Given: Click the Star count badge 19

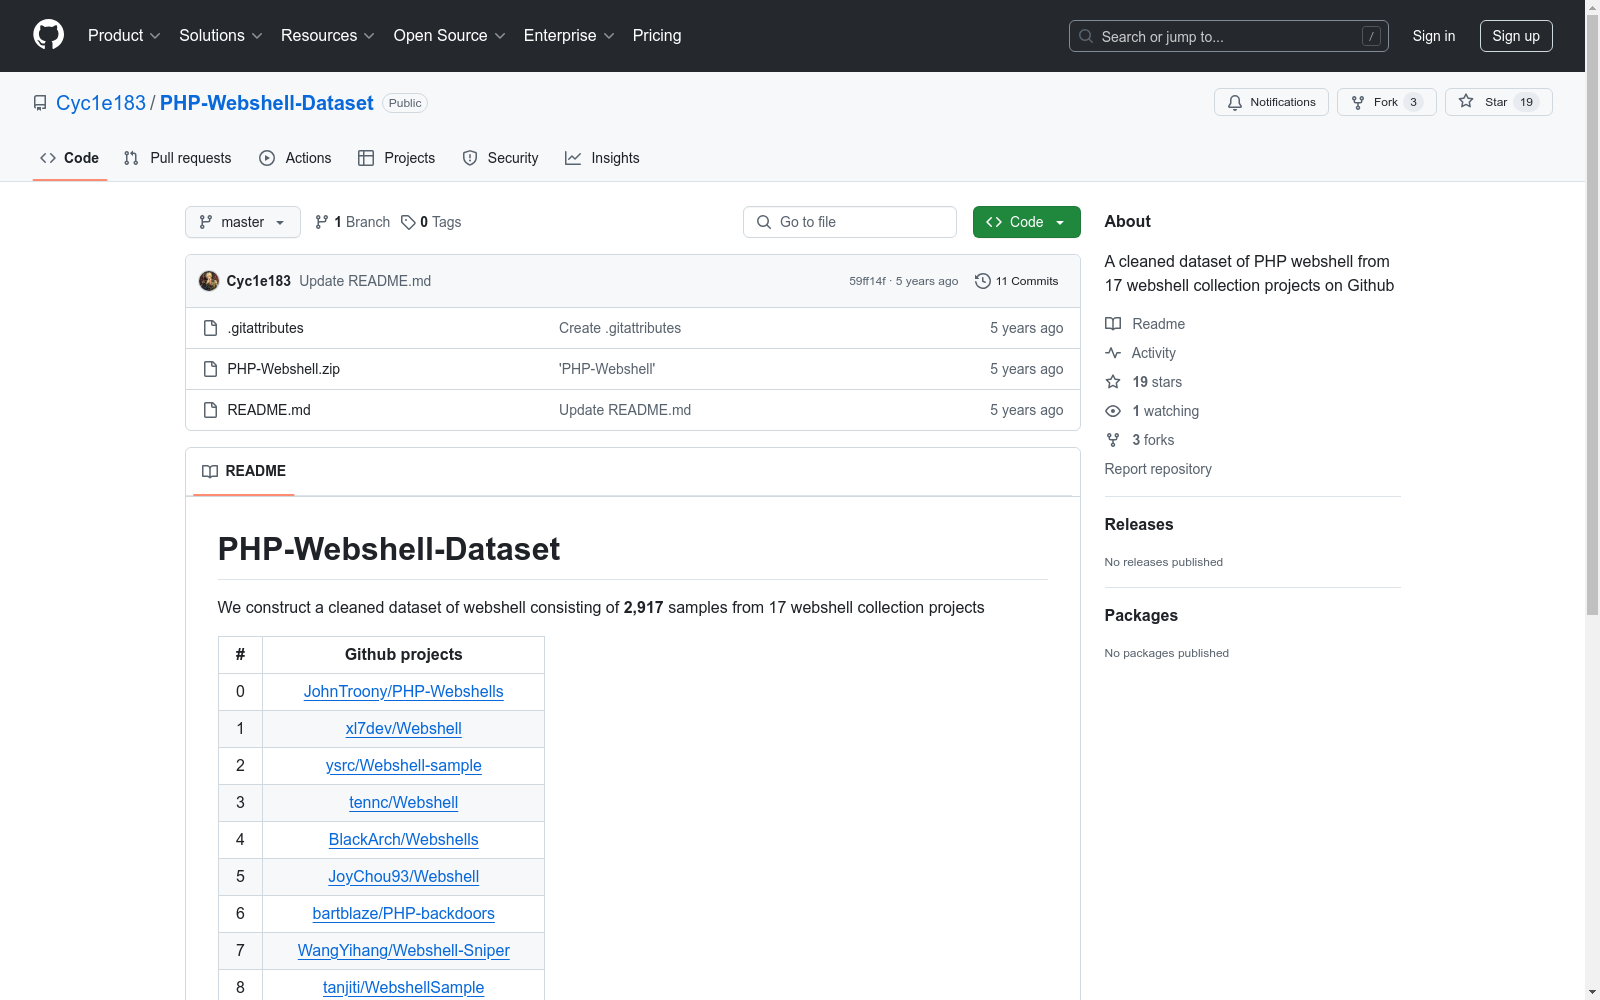Looking at the screenshot, I should [x=1526, y=102].
